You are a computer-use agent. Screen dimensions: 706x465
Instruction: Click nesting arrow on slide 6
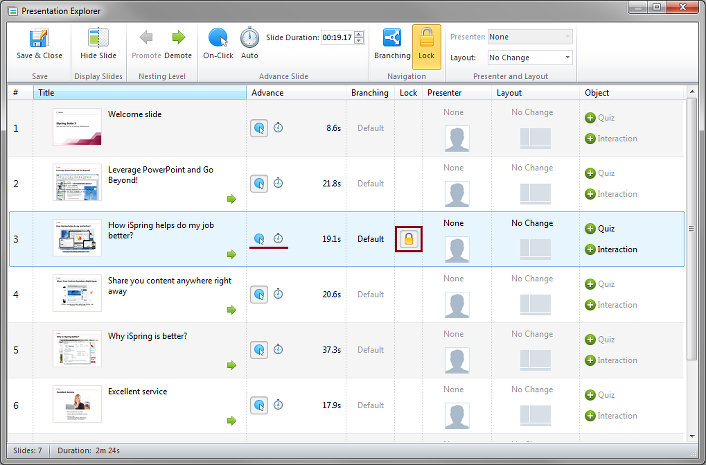(231, 421)
